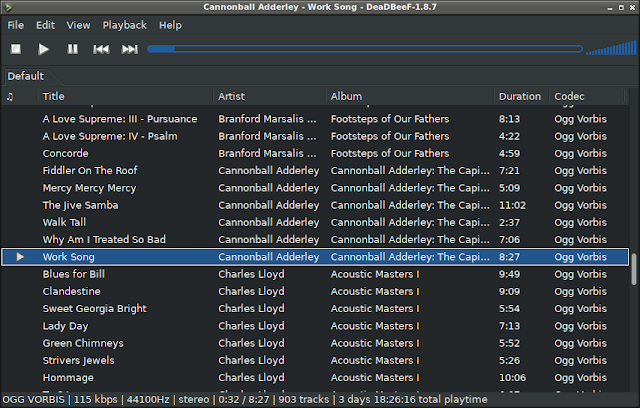Click the music note column header
Viewport: 640px width, 408px height.
pos(10,97)
